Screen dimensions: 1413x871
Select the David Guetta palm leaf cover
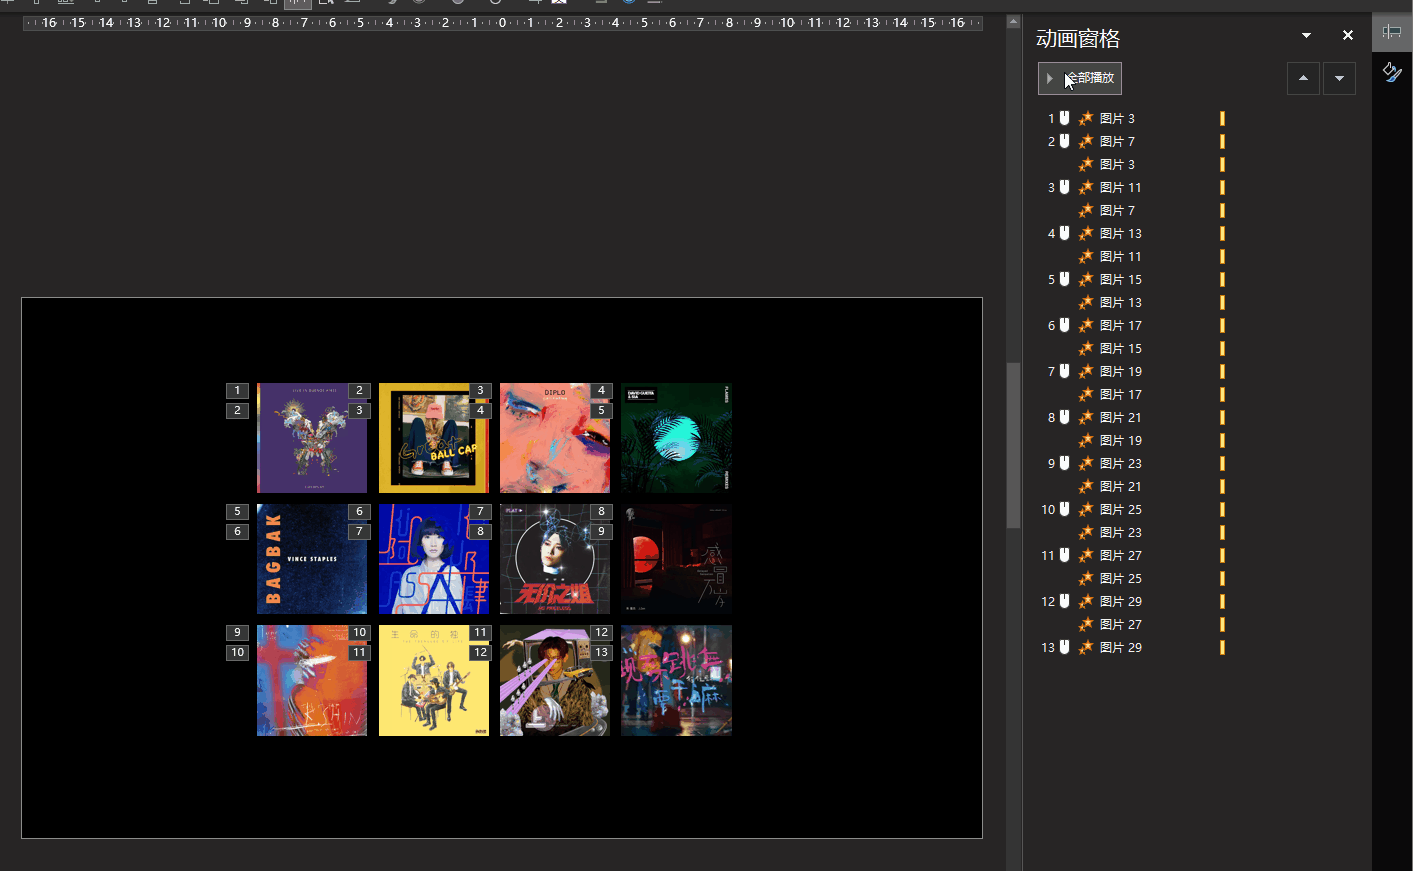(676, 438)
